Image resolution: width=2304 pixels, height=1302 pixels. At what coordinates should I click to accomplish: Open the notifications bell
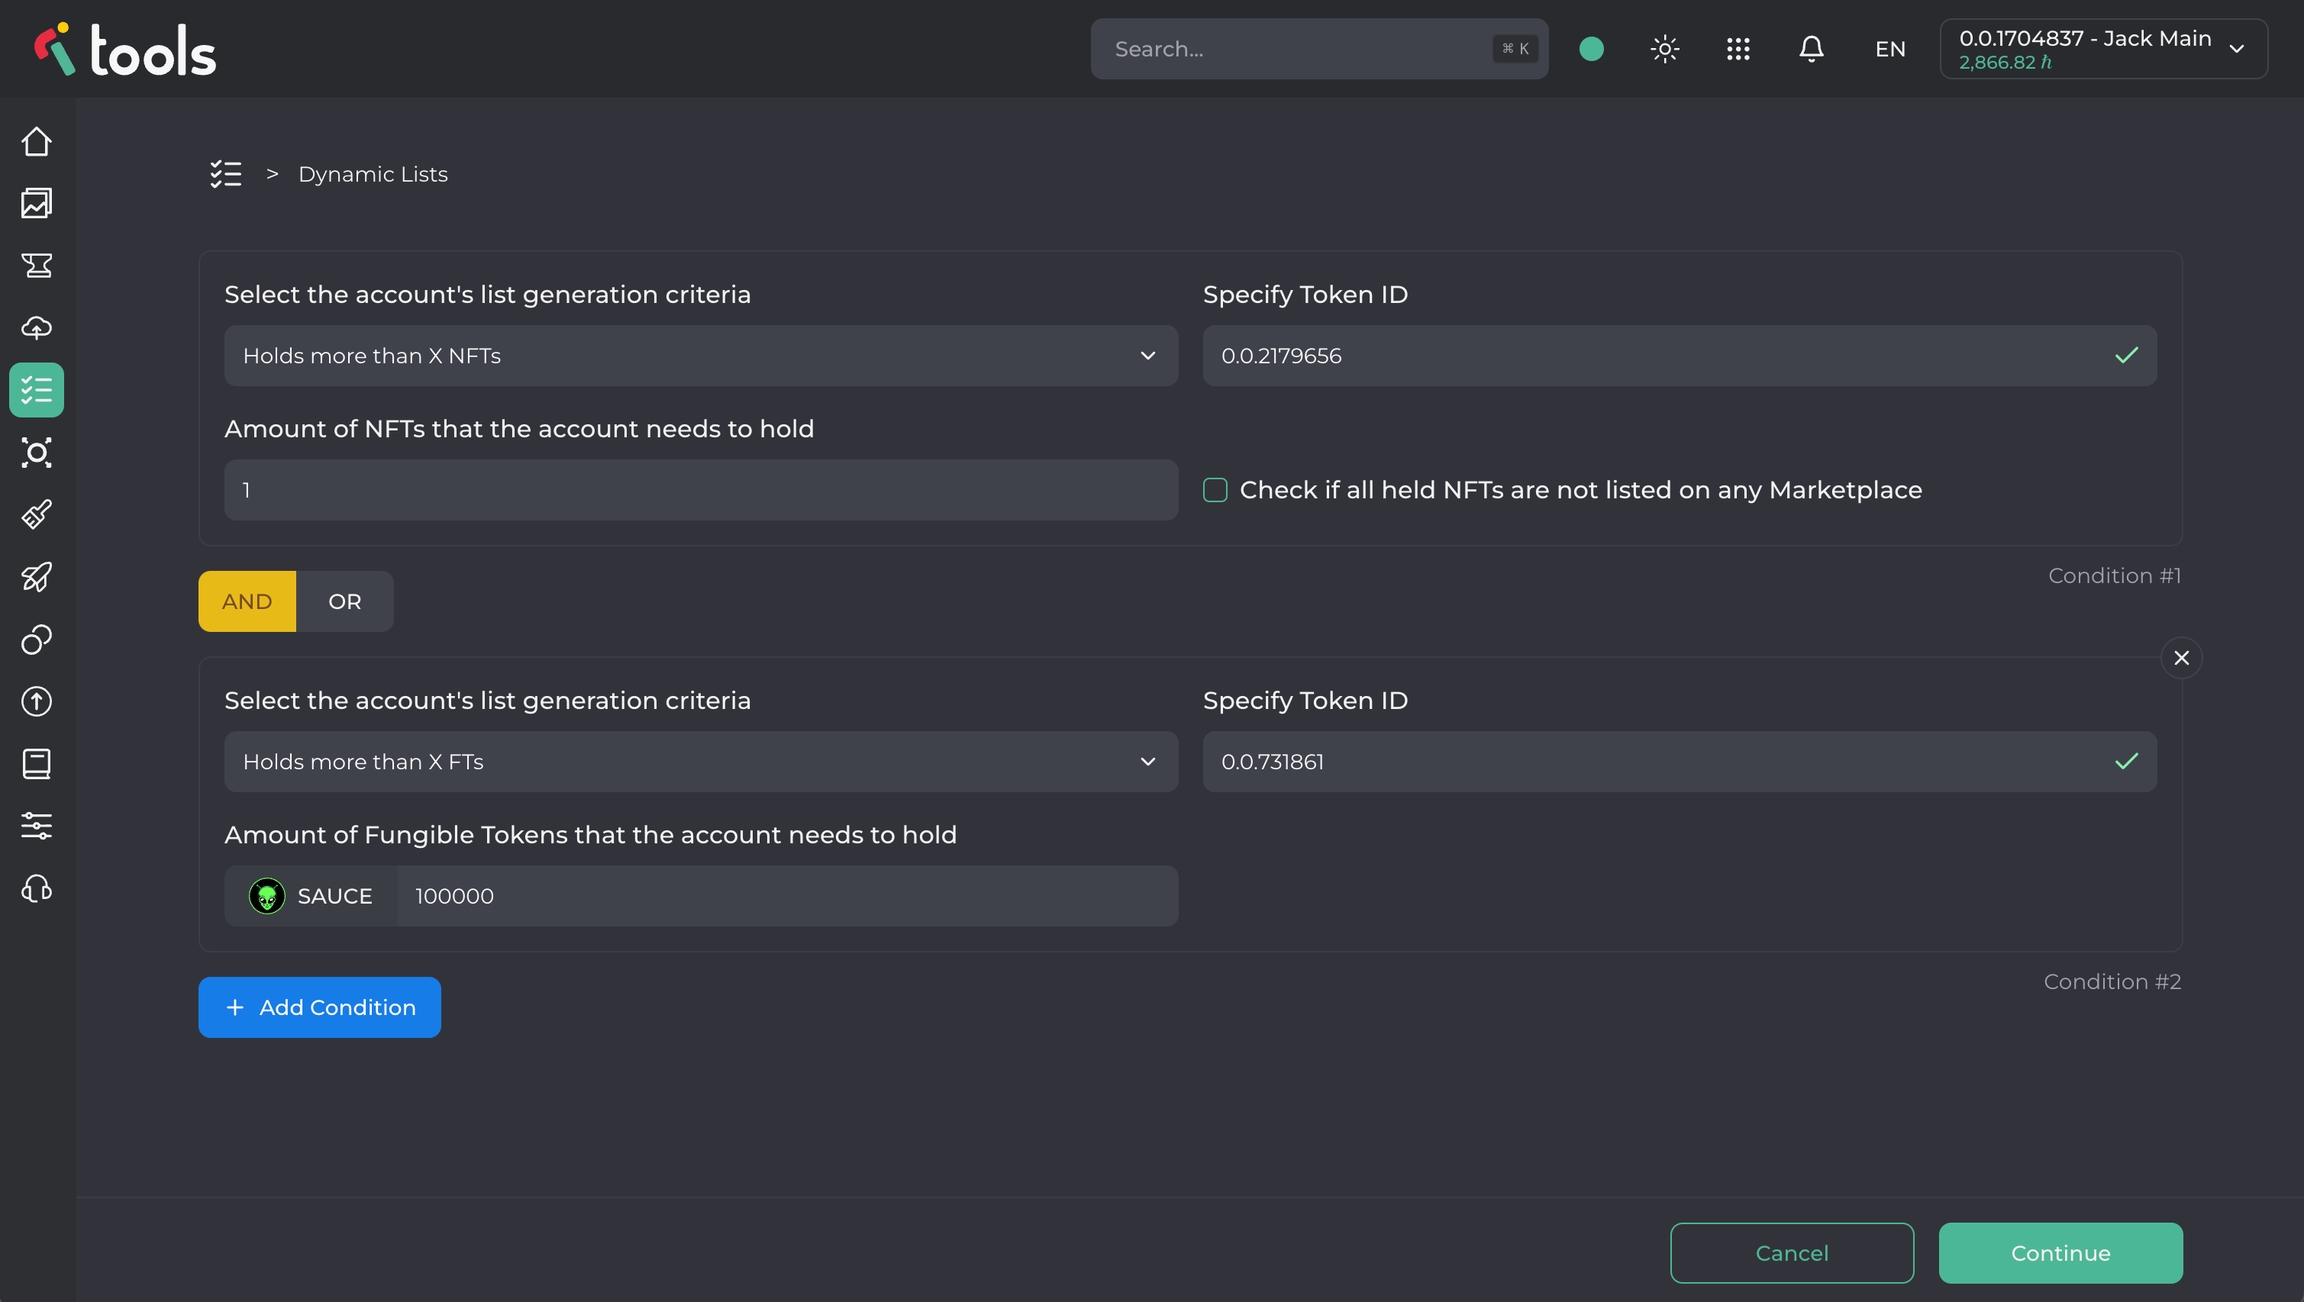1811,49
